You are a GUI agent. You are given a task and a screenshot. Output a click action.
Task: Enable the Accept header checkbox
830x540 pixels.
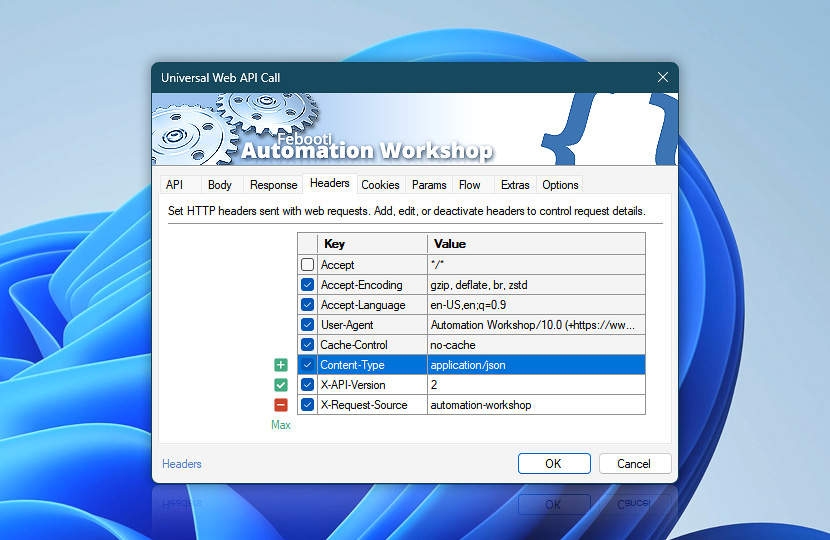pos(307,264)
